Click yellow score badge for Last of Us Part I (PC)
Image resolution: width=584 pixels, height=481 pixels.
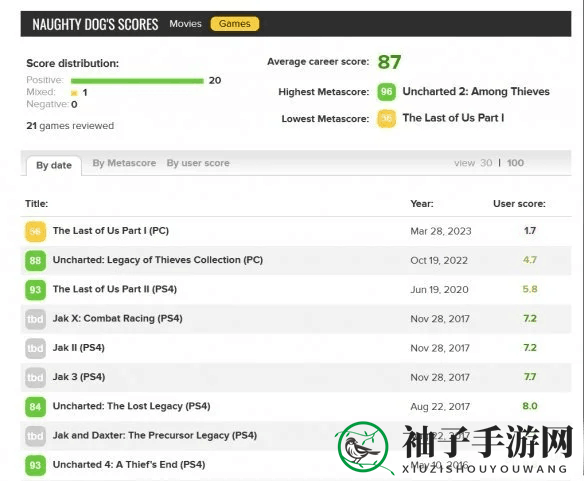coord(35,231)
